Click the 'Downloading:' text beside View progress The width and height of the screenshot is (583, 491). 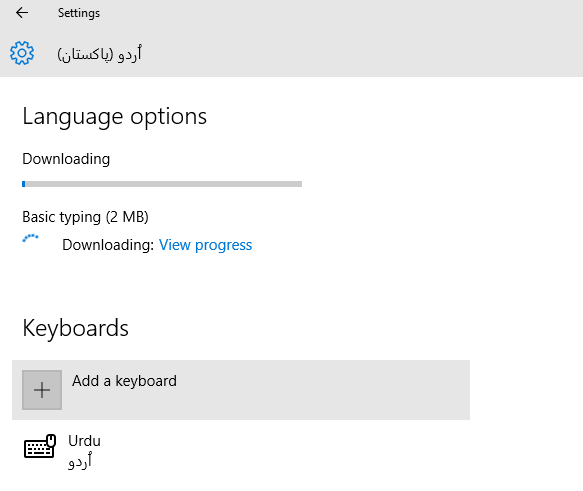108,245
